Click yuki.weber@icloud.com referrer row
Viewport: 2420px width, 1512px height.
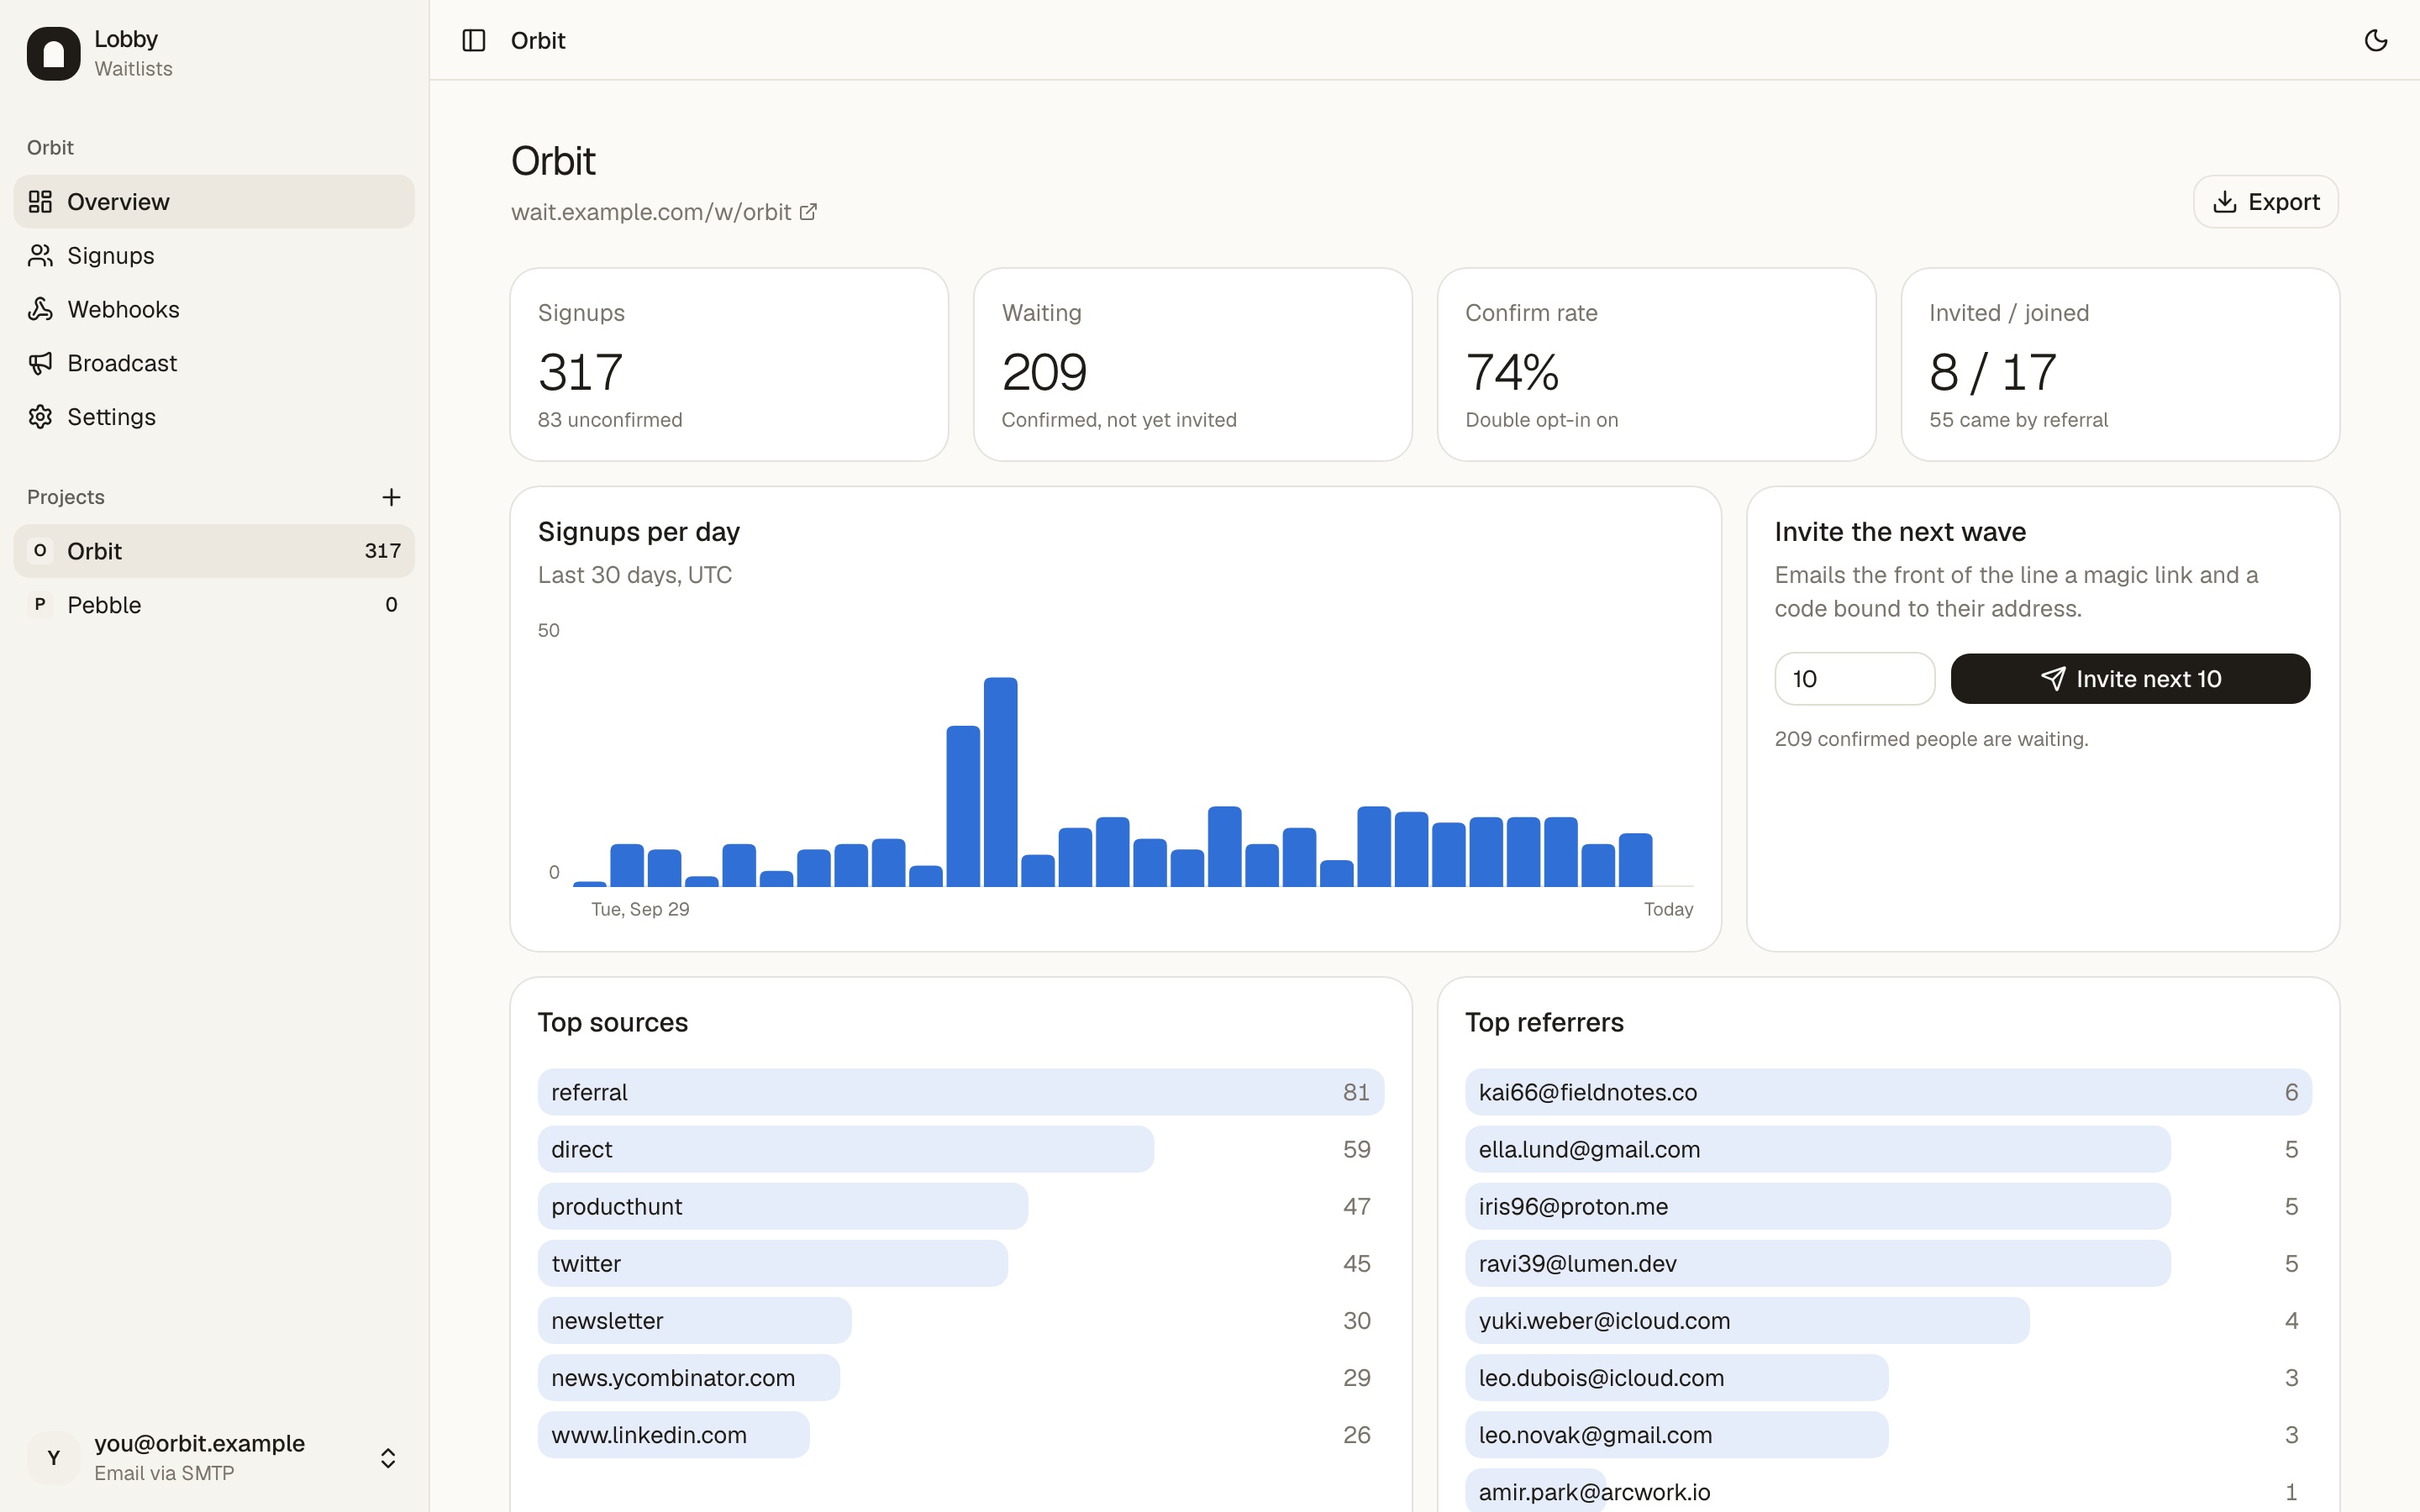(1888, 1320)
